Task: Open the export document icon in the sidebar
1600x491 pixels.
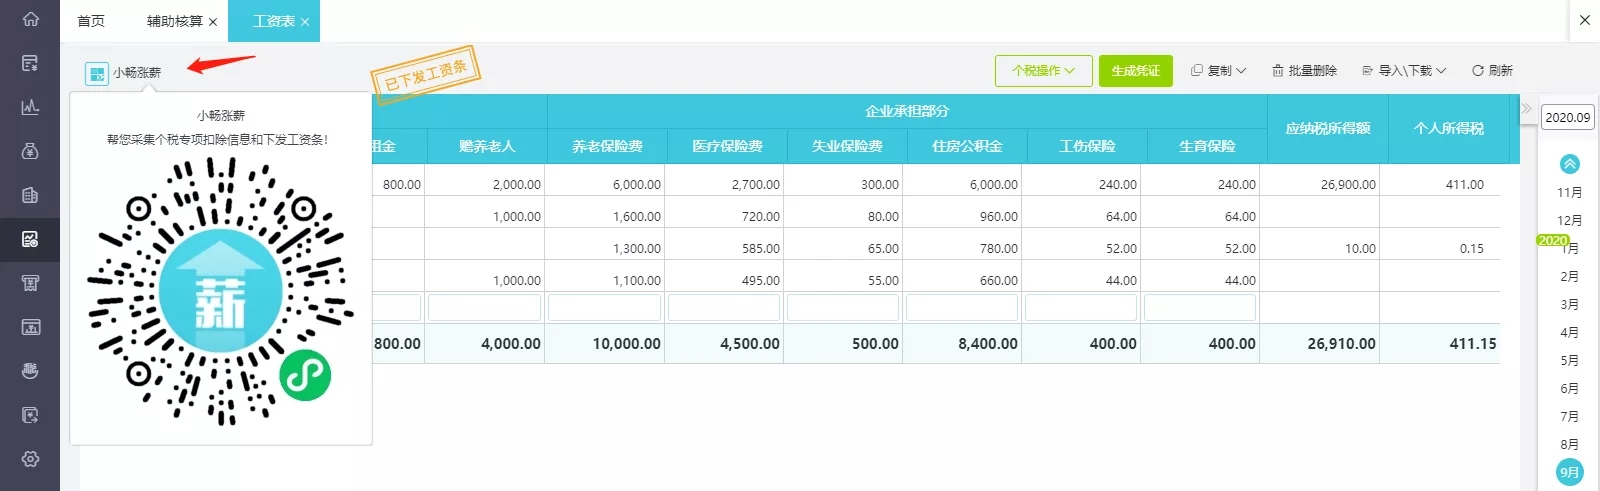Action: [x=30, y=415]
